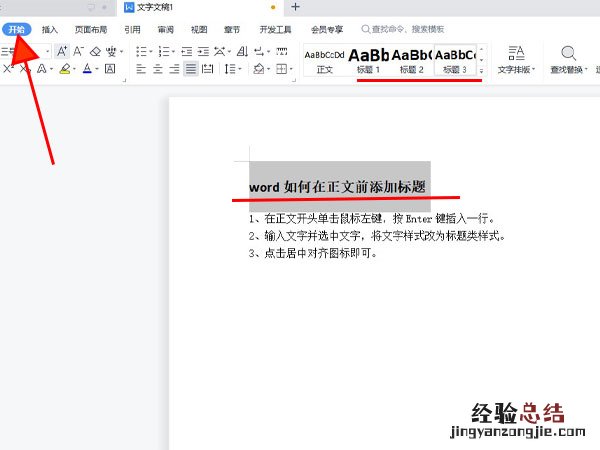The image size is (600, 450).
Task: Click the show paragraph marks icon
Action: point(259,51)
